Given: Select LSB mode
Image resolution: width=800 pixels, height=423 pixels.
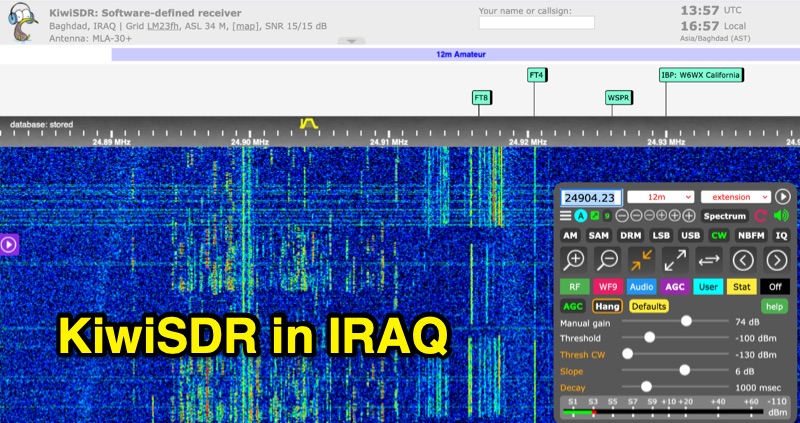Looking at the screenshot, I should point(661,236).
